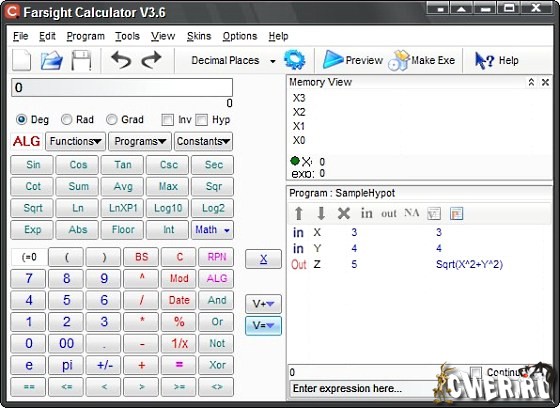Viewport: 560px width, 408px height.
Task: Move program line up with arrow
Action: click(x=299, y=213)
